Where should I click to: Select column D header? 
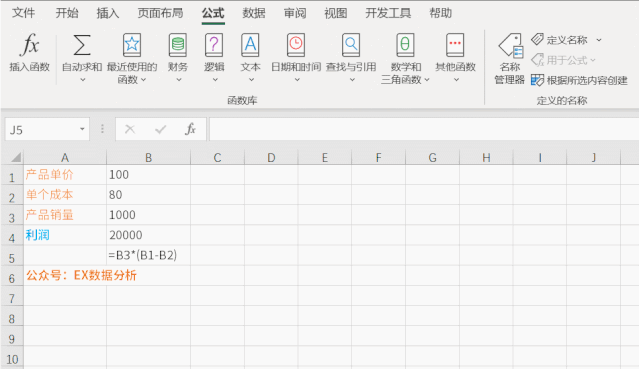tap(271, 157)
